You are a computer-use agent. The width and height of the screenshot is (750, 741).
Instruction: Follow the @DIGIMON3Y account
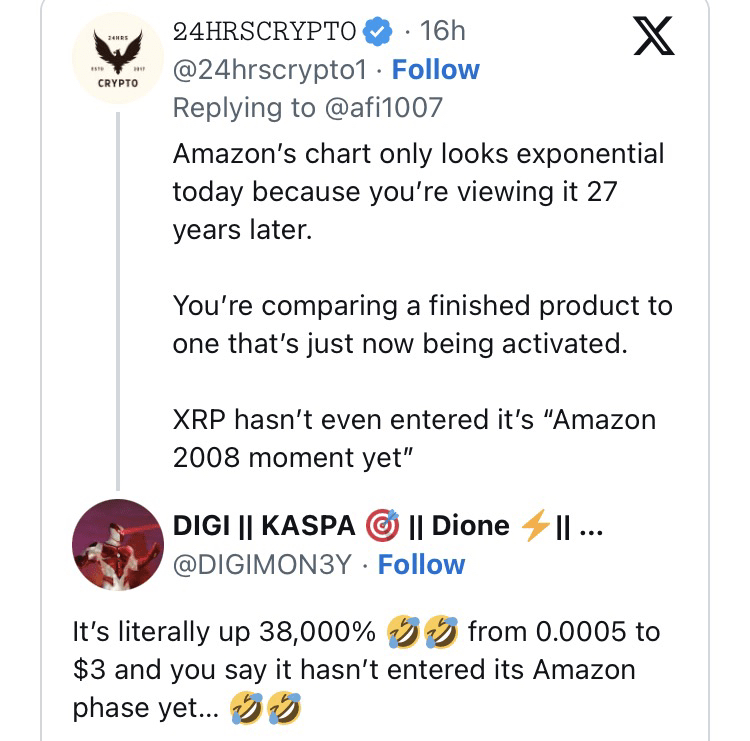pyautogui.click(x=421, y=565)
